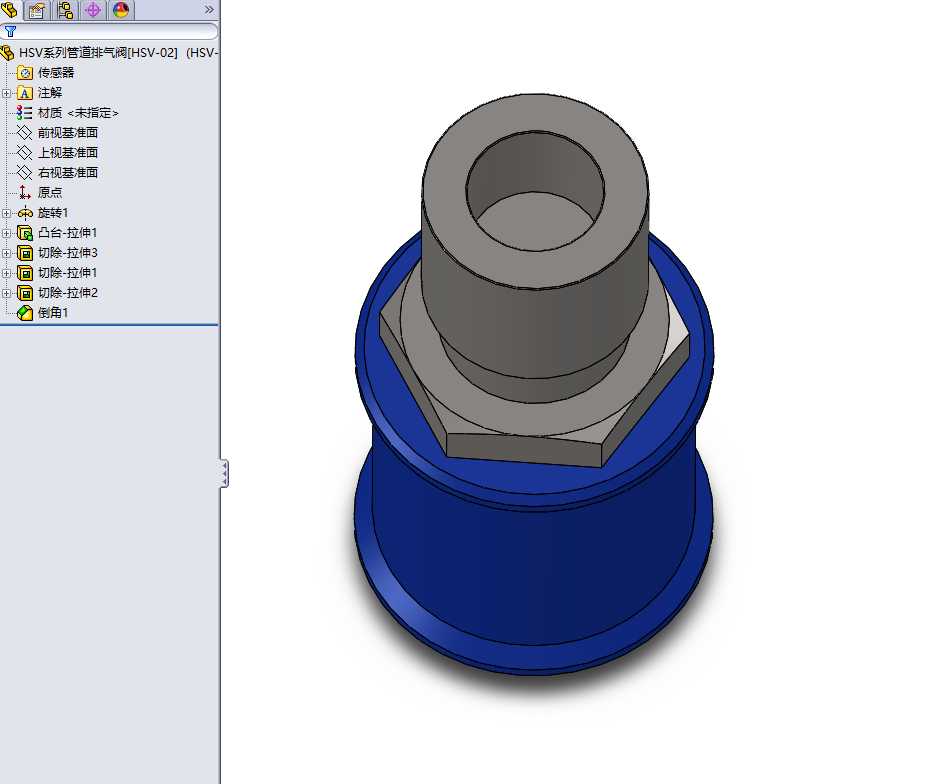The image size is (933, 784).
Task: Click the part icon beside HSV系列管道排气阀
Action: (7, 53)
